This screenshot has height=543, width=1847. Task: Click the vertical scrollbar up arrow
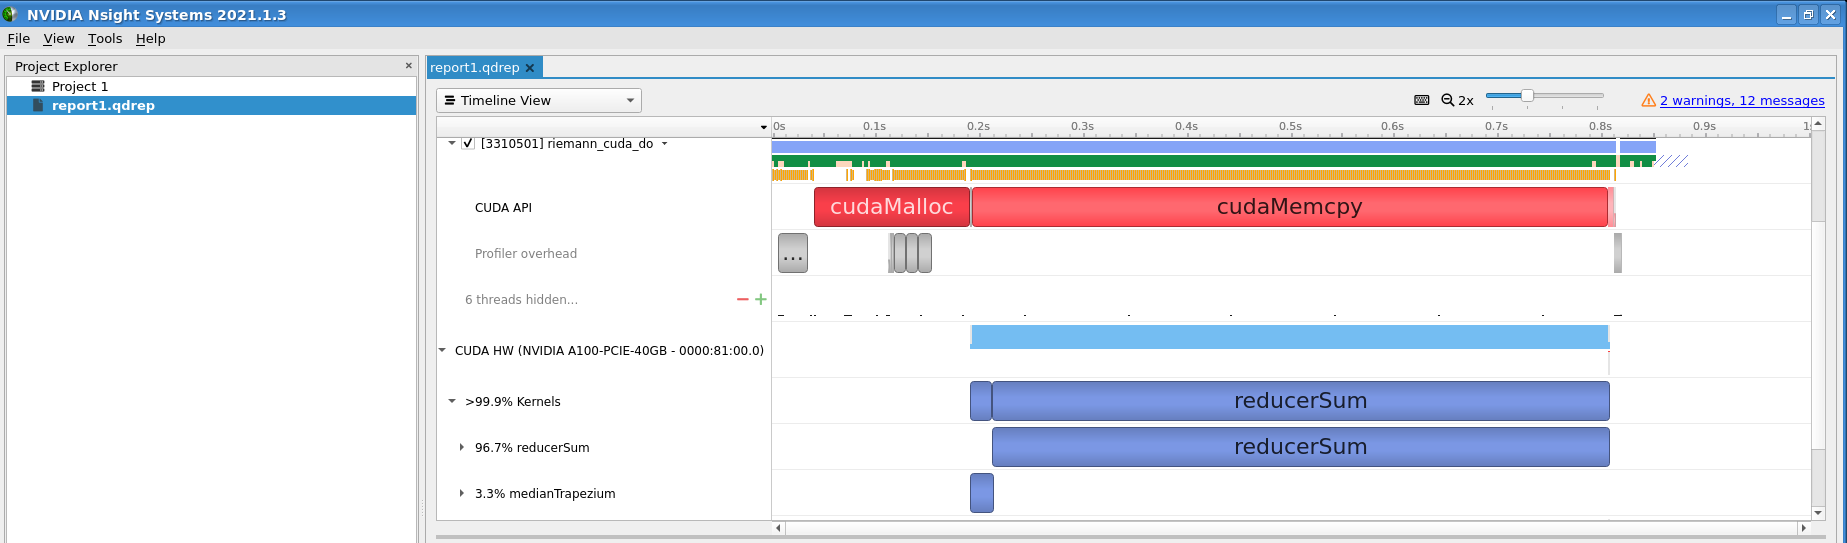[x=1818, y=124]
